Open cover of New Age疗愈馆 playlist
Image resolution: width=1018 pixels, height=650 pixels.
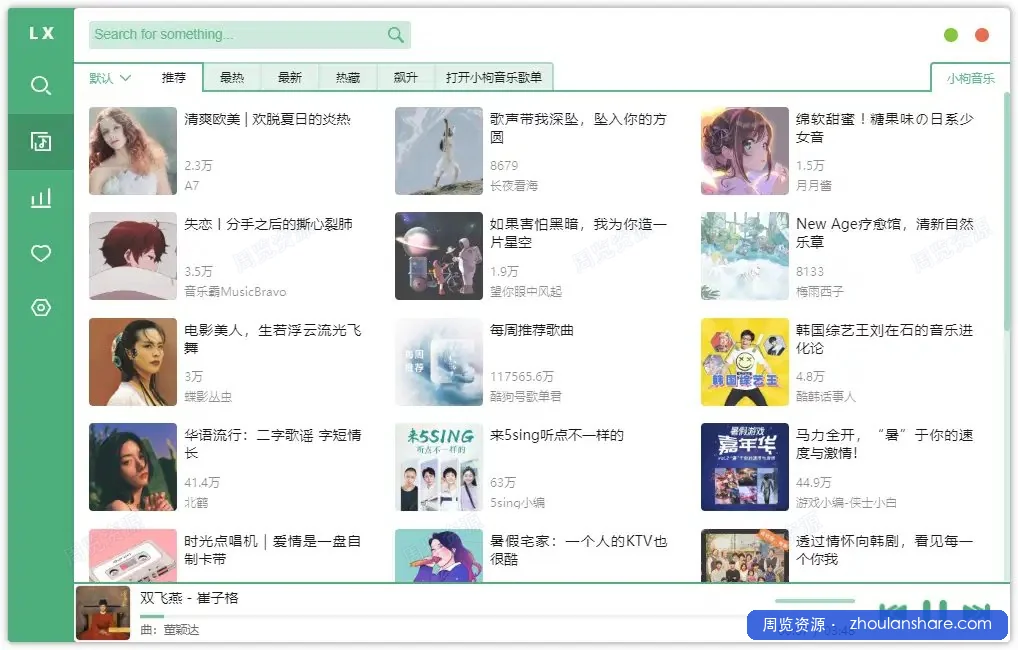(x=745, y=256)
